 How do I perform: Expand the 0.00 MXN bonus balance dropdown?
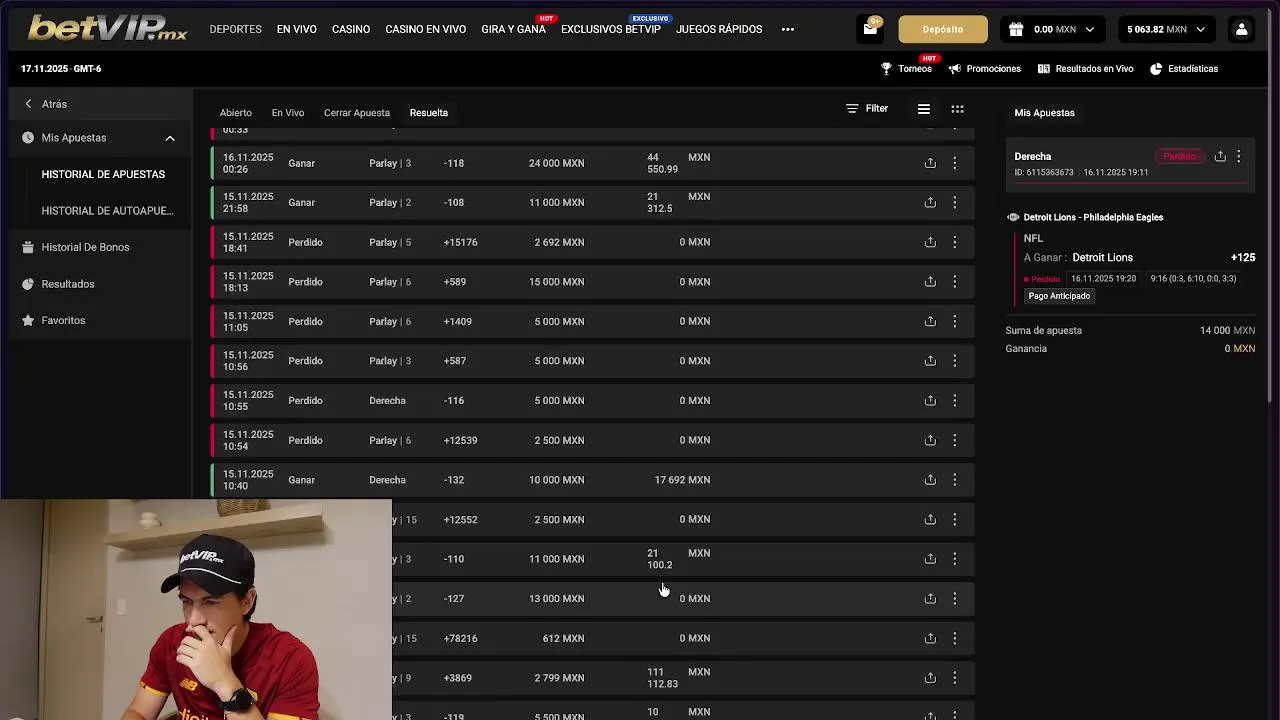pyautogui.click(x=1089, y=30)
